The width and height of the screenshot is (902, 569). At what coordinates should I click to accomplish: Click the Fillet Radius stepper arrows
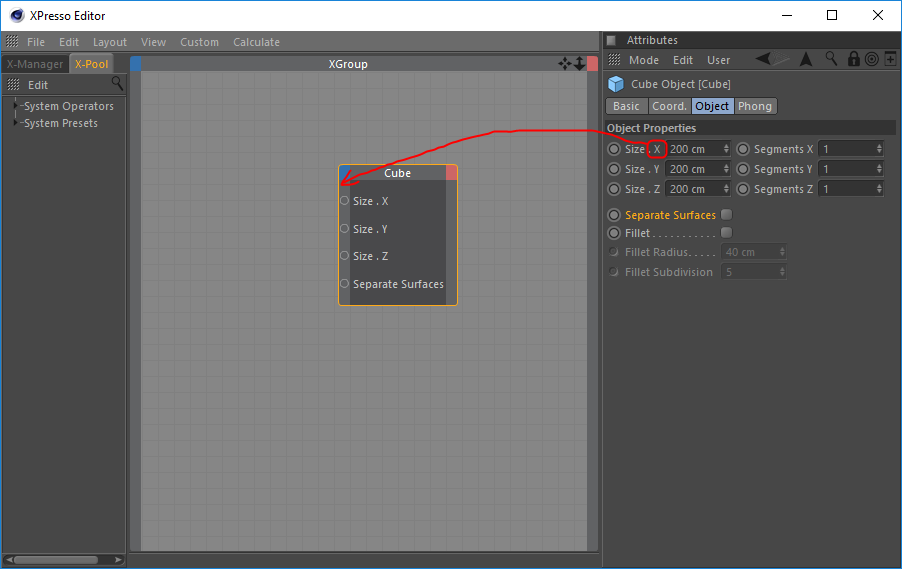pyautogui.click(x=782, y=252)
